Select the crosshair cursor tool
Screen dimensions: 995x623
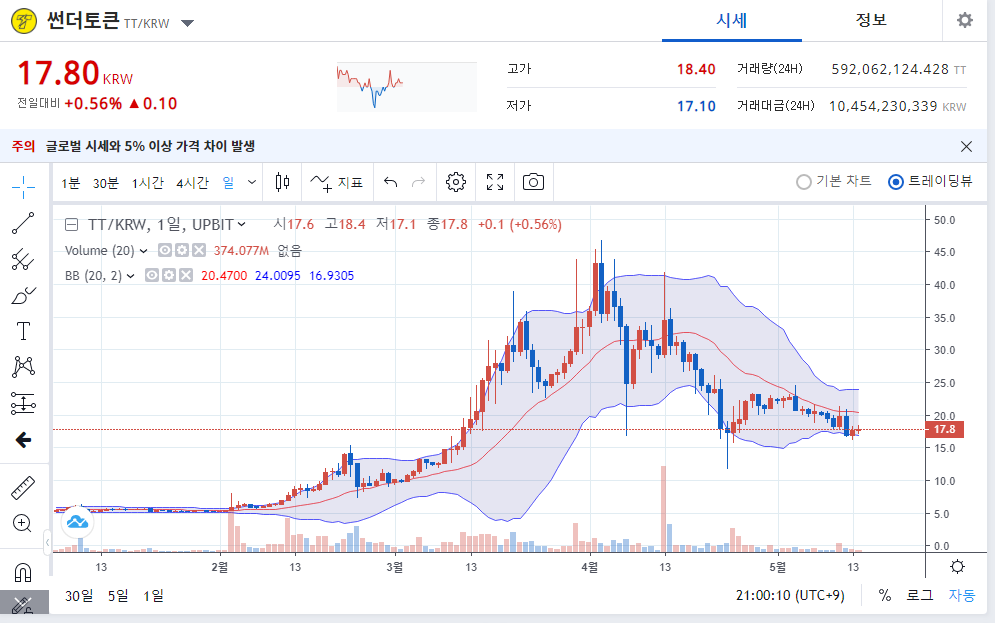click(x=23, y=187)
